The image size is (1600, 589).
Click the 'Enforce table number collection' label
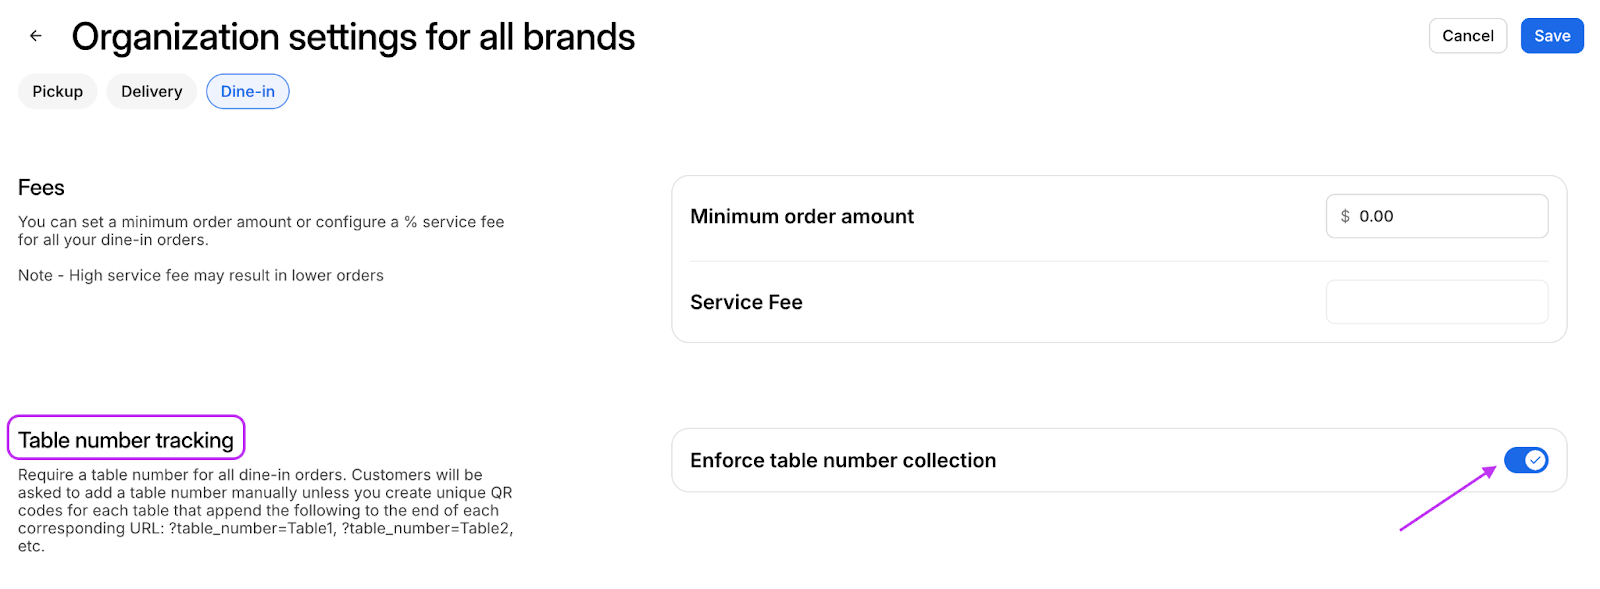843,460
